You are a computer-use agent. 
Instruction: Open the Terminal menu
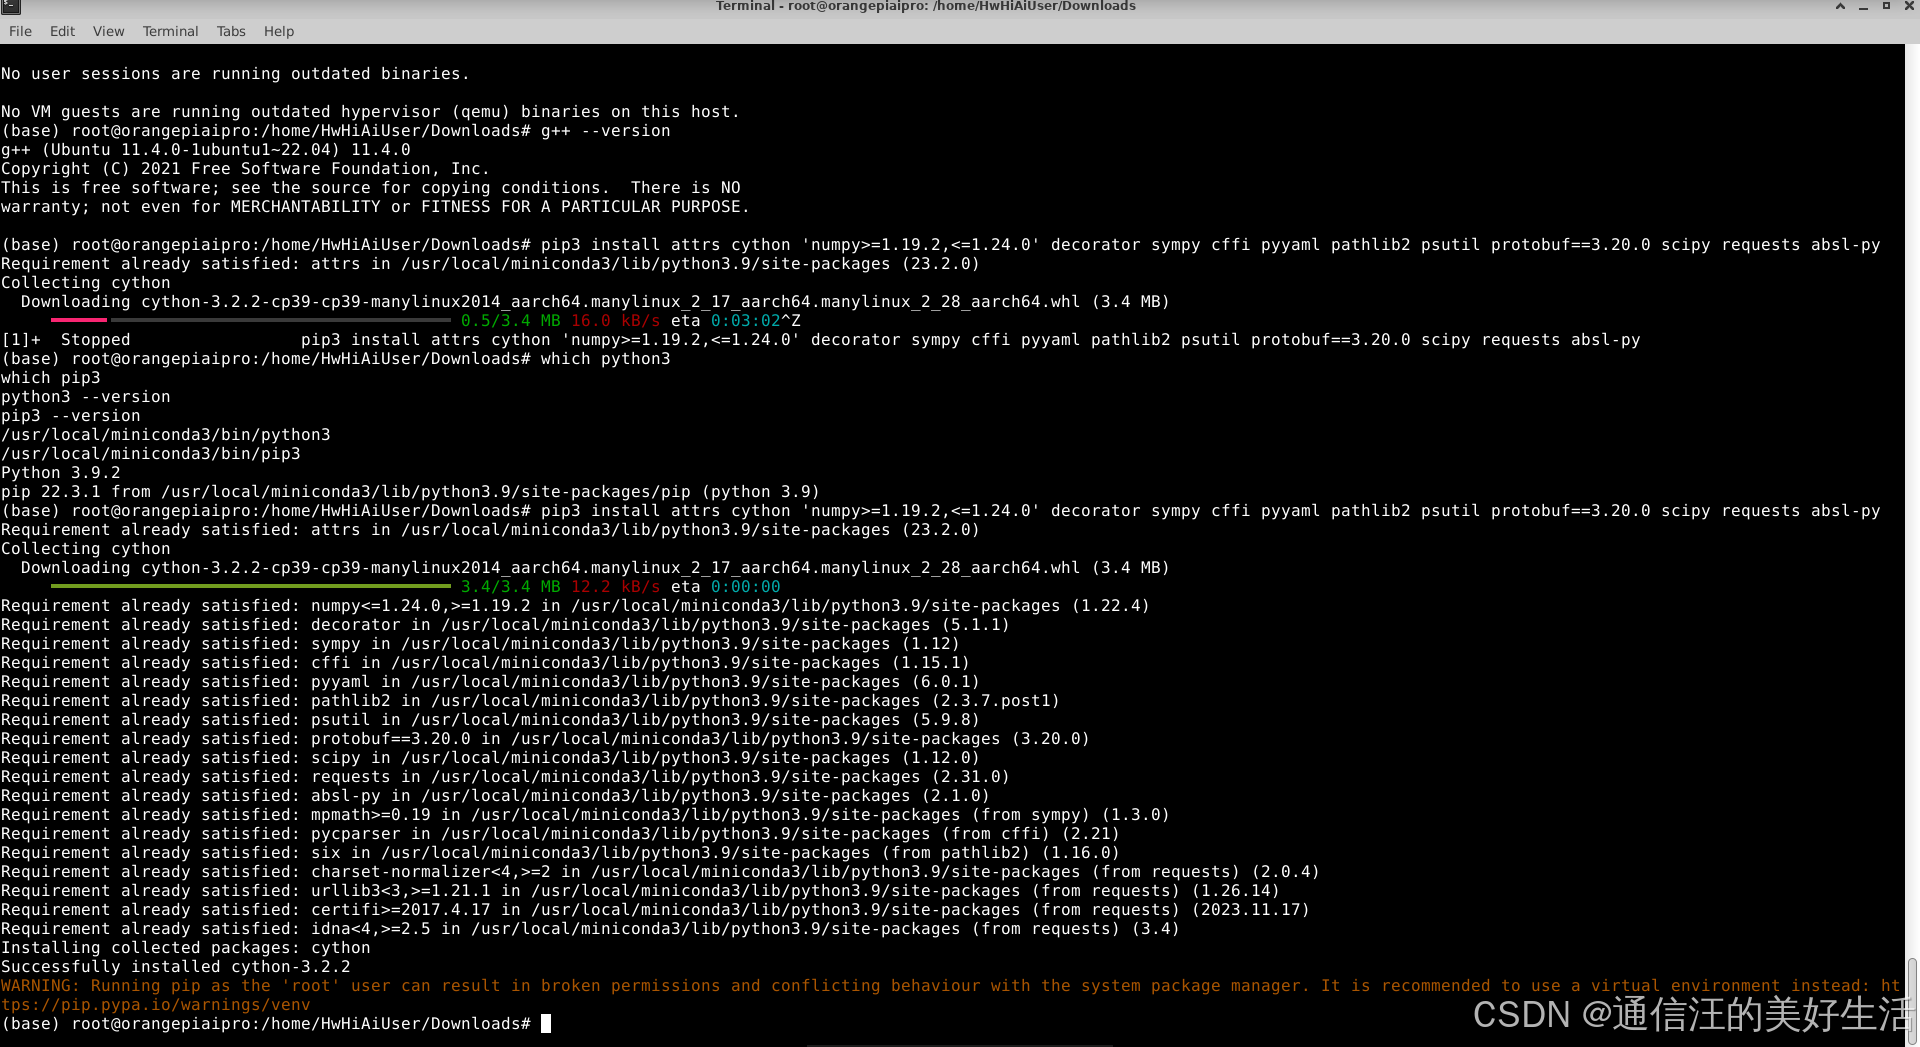pyautogui.click(x=170, y=31)
